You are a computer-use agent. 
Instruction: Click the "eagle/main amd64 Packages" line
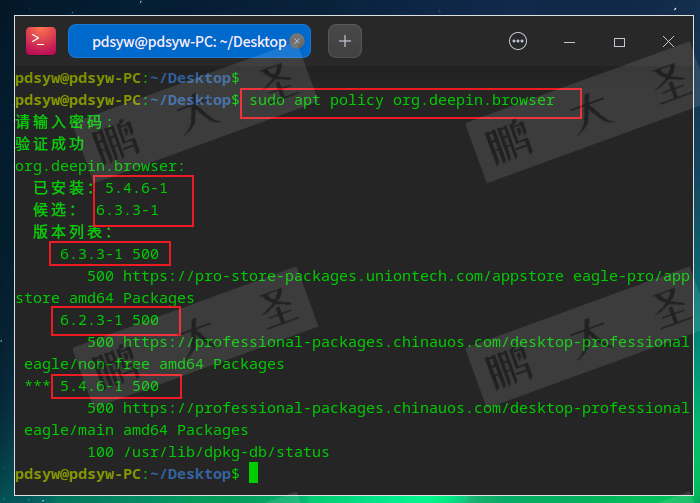pyautogui.click(x=136, y=430)
